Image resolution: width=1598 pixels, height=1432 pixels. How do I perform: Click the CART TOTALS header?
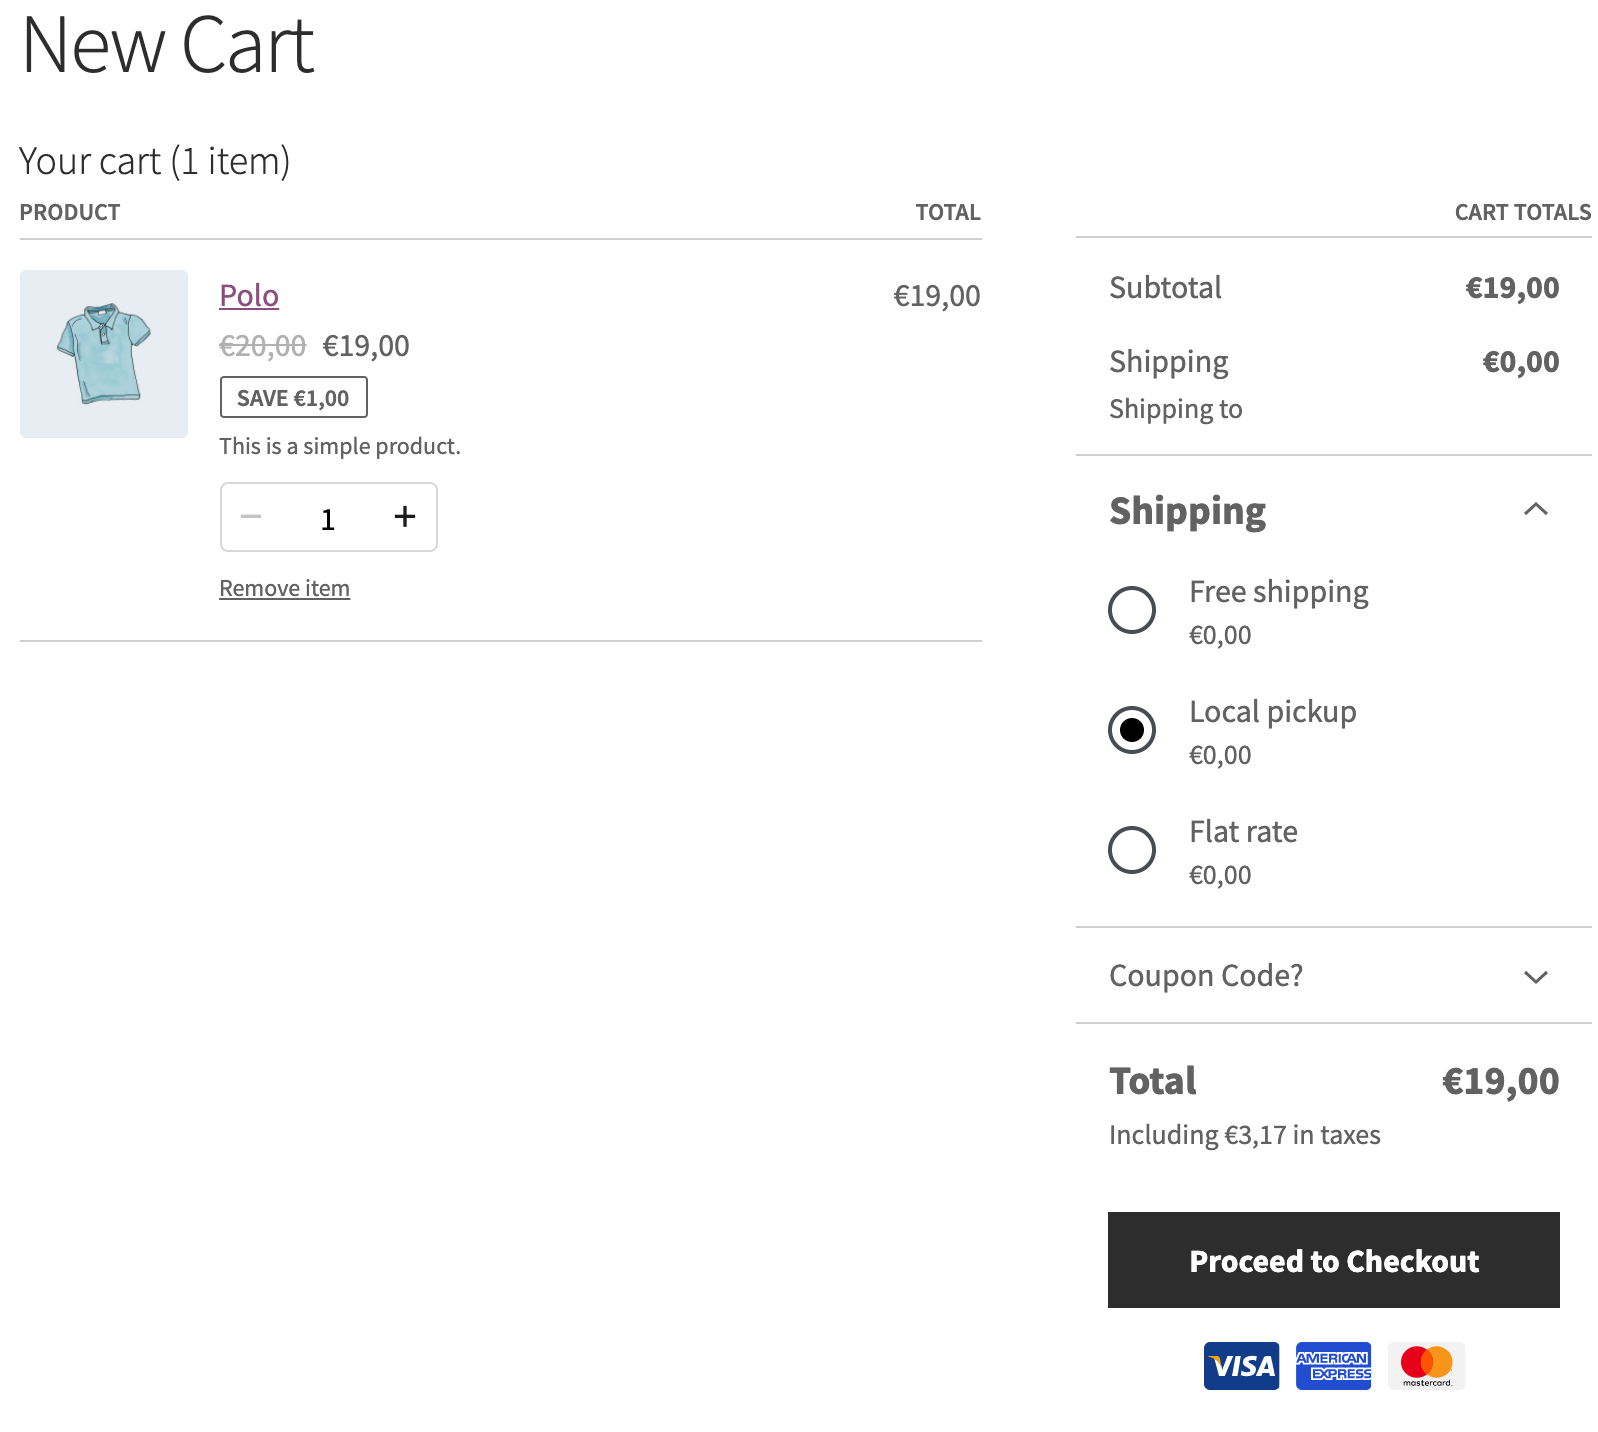click(1522, 211)
